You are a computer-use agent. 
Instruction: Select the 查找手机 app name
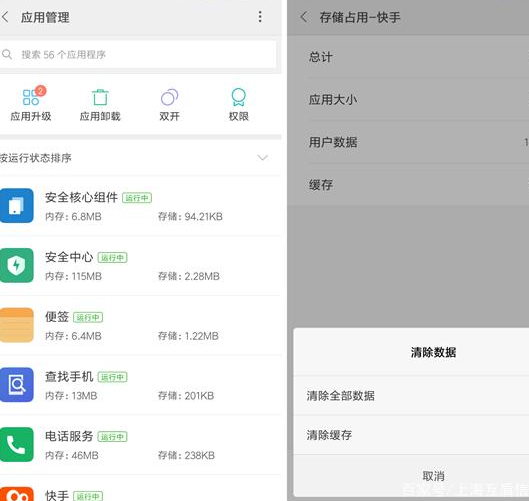point(69,377)
